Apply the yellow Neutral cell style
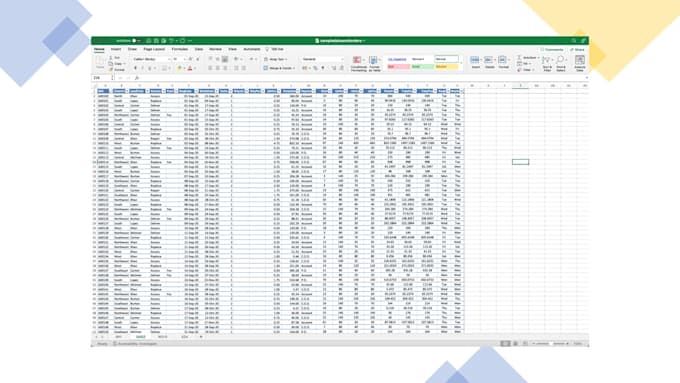This screenshot has height=383, width=680. pyautogui.click(x=446, y=67)
